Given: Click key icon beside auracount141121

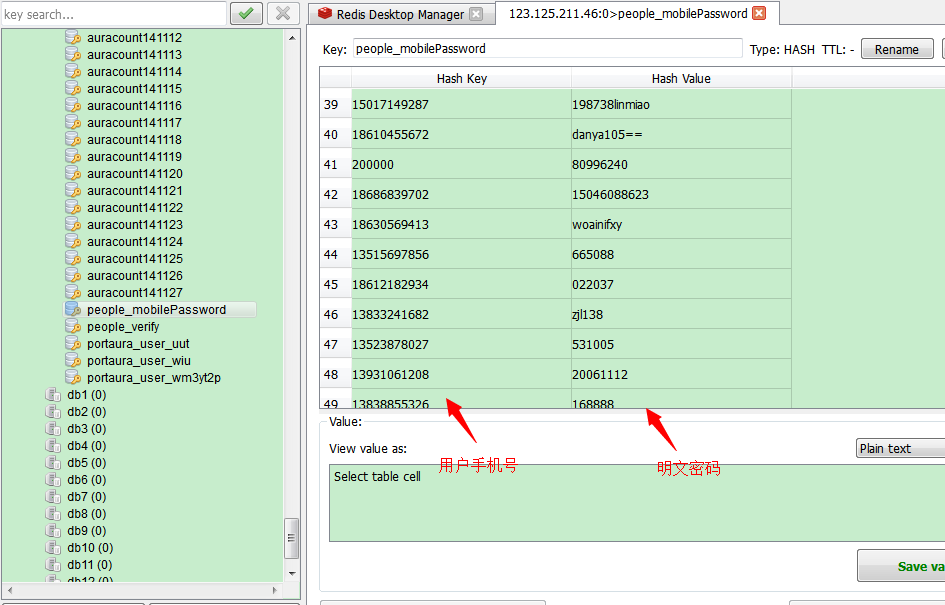Looking at the screenshot, I should (73, 190).
